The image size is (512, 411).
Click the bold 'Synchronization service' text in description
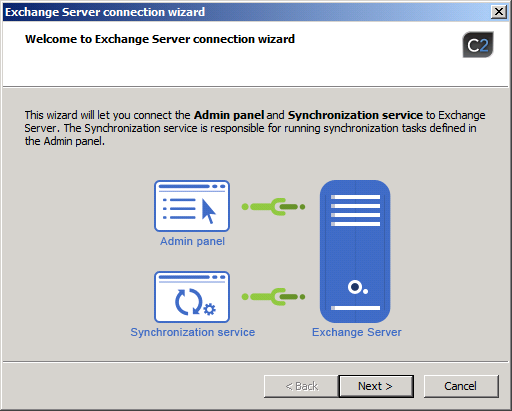click(355, 115)
